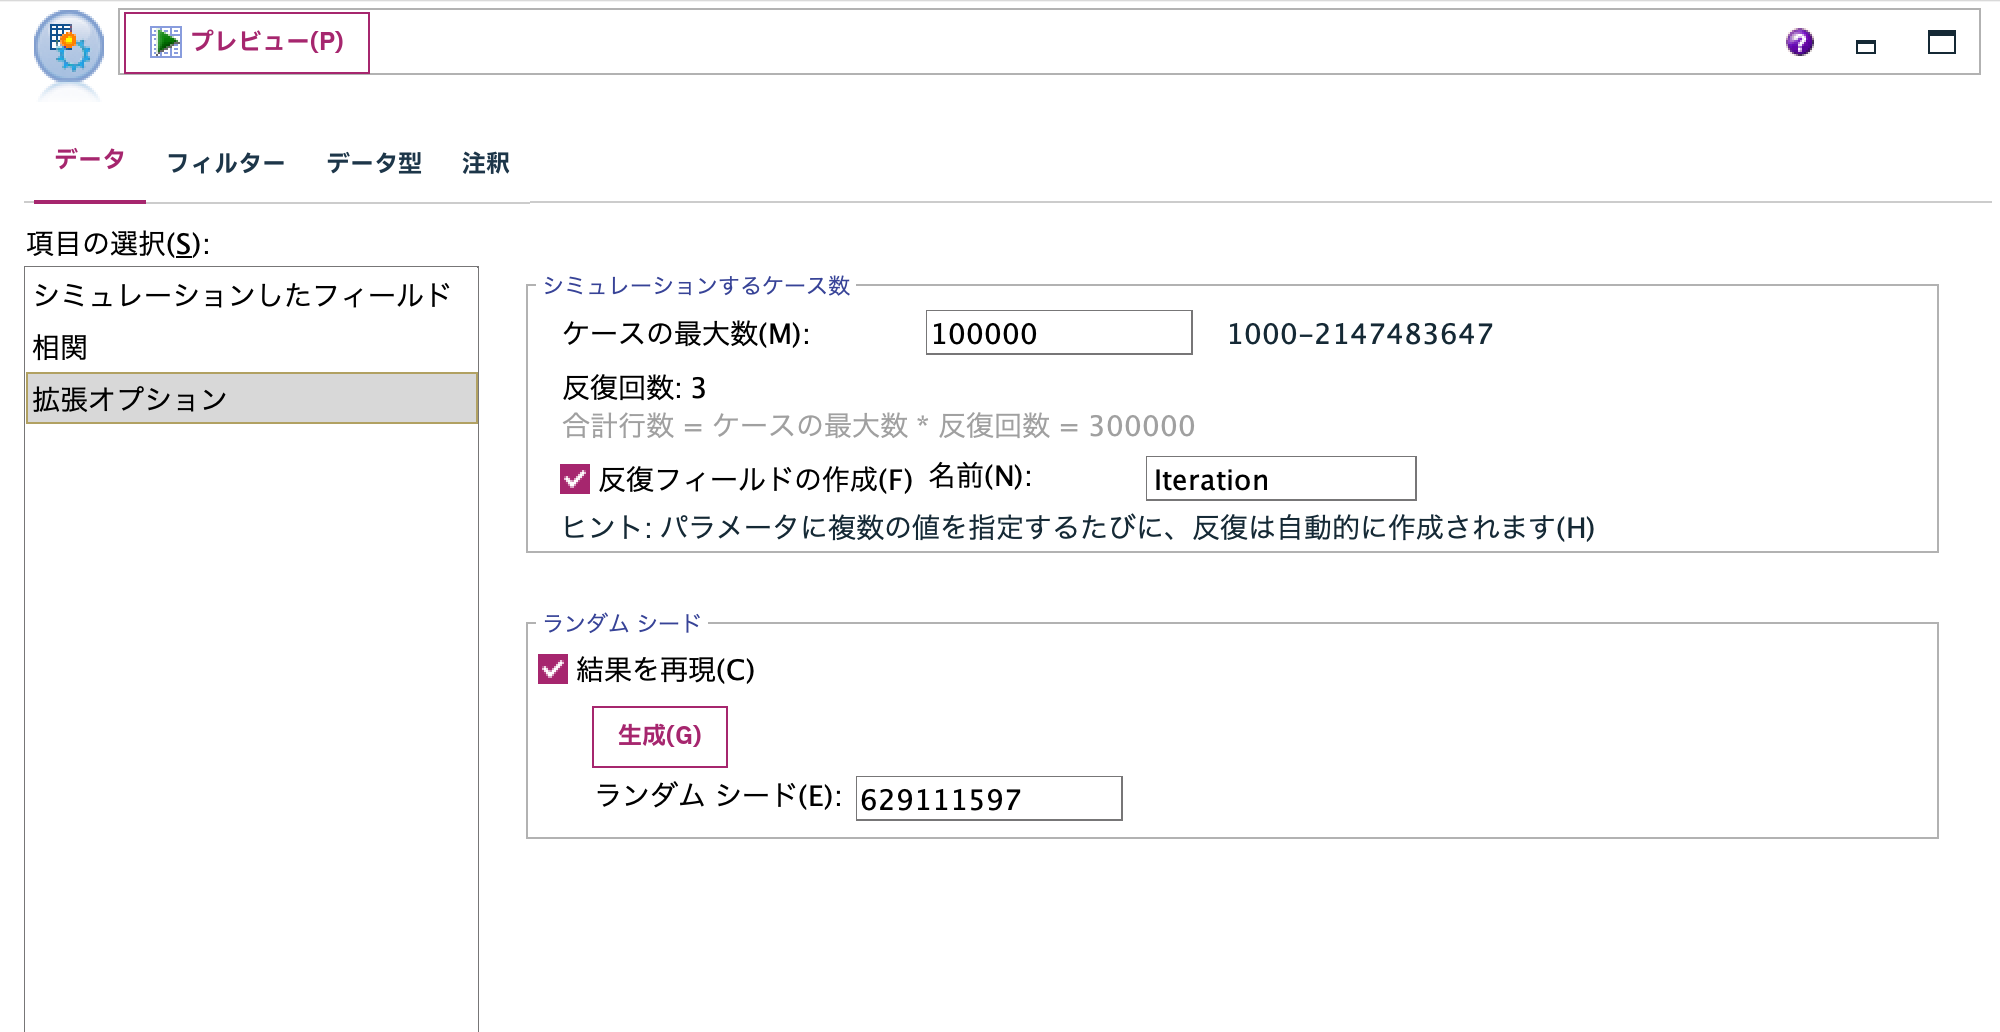The width and height of the screenshot is (2000, 1032).
Task: Click the name field containing Iteration
Action: 1280,480
